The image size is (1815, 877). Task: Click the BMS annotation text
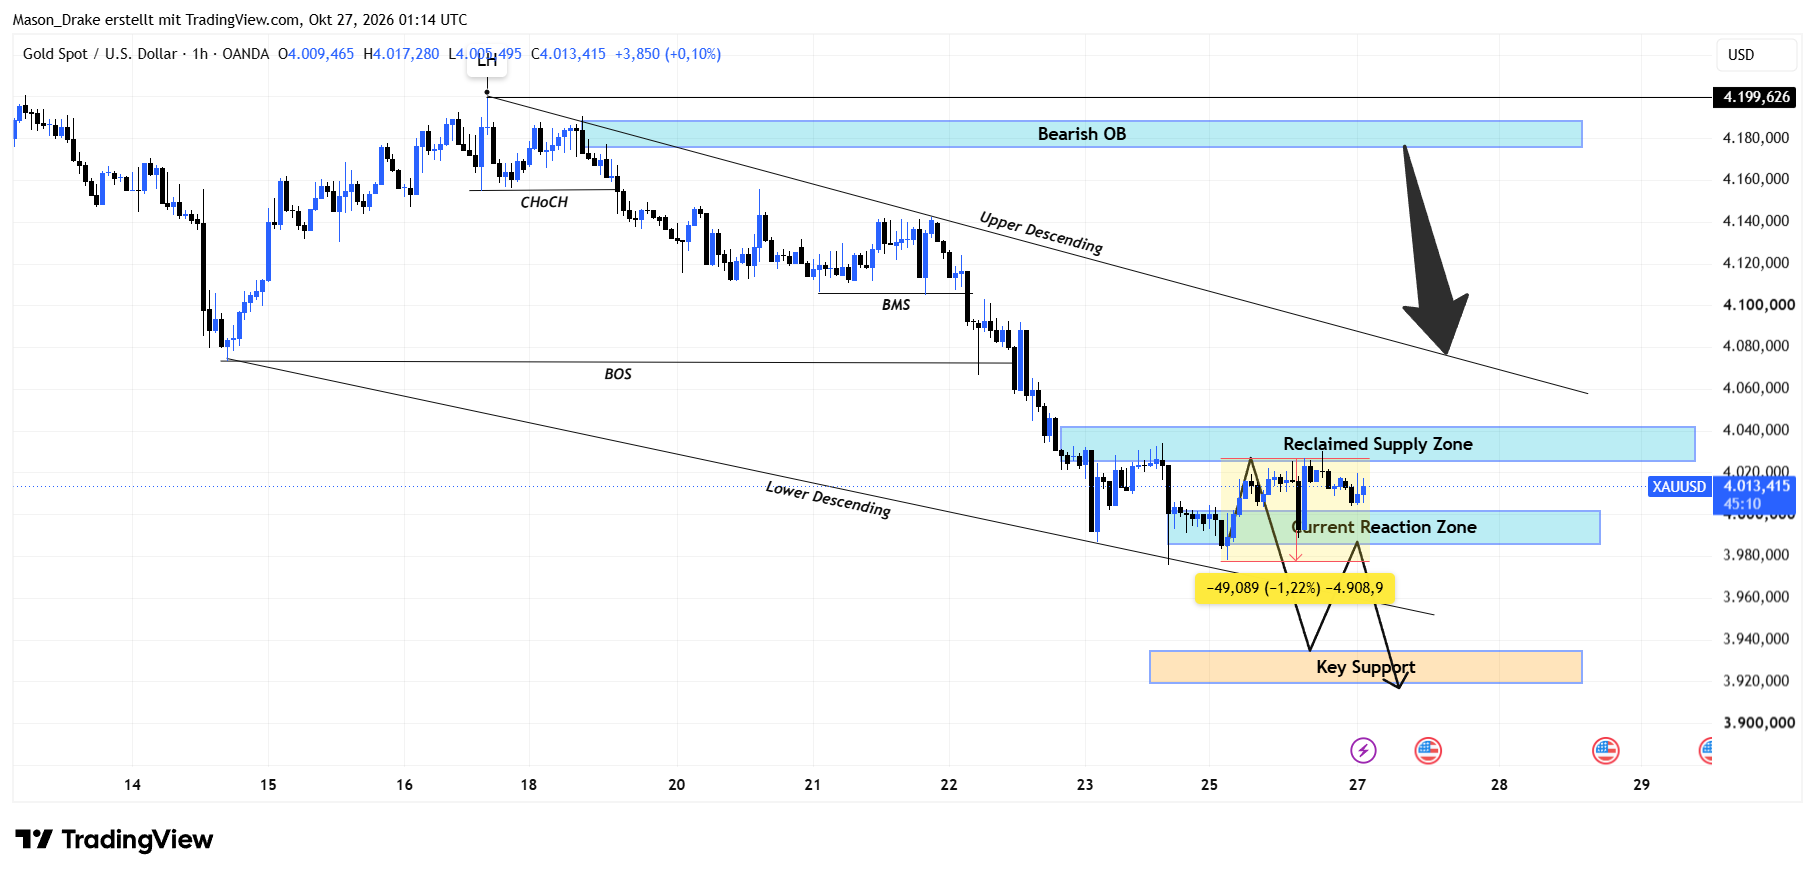pyautogui.click(x=896, y=305)
